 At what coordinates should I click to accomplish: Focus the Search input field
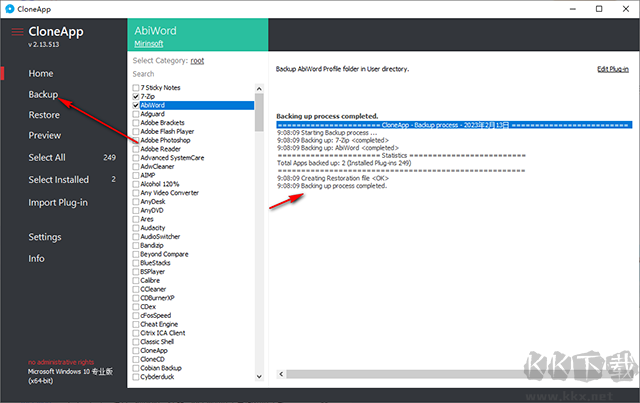[x=192, y=74]
